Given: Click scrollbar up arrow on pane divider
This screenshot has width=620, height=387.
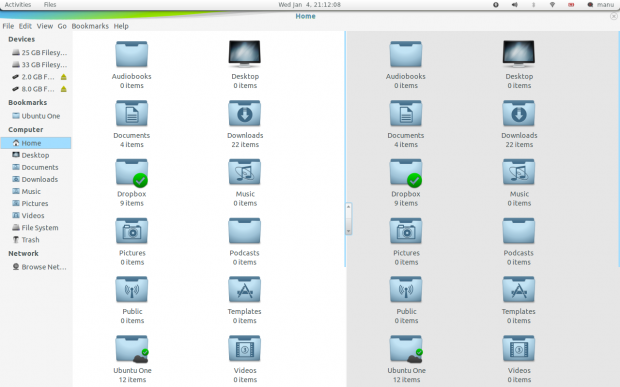Looking at the screenshot, I should click(348, 206).
